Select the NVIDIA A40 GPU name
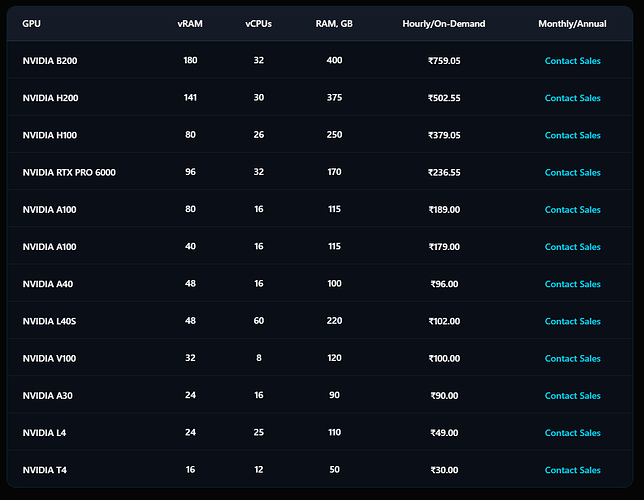The image size is (644, 500). pyautogui.click(x=48, y=284)
